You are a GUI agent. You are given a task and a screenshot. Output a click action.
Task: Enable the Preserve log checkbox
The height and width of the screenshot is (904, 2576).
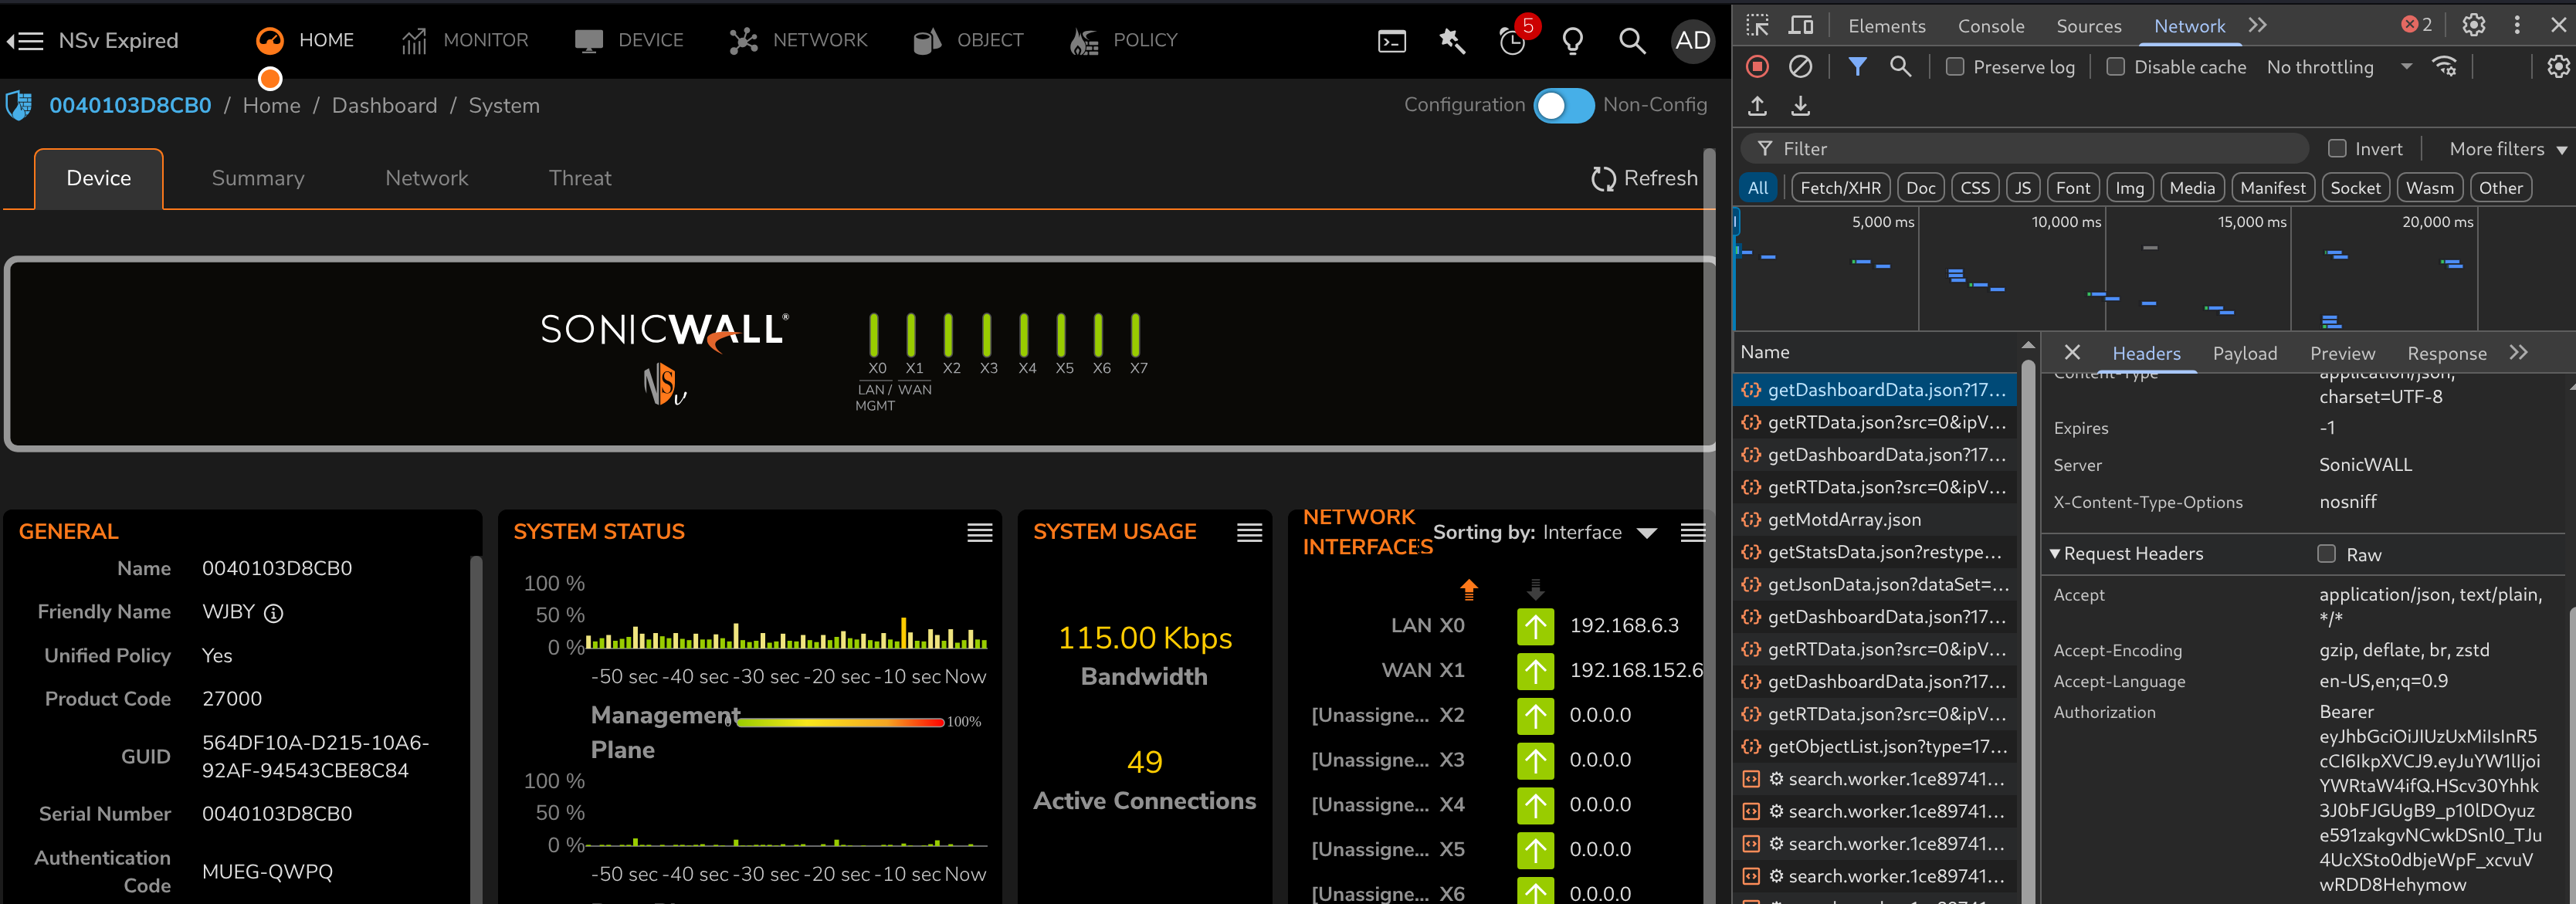coord(1955,67)
